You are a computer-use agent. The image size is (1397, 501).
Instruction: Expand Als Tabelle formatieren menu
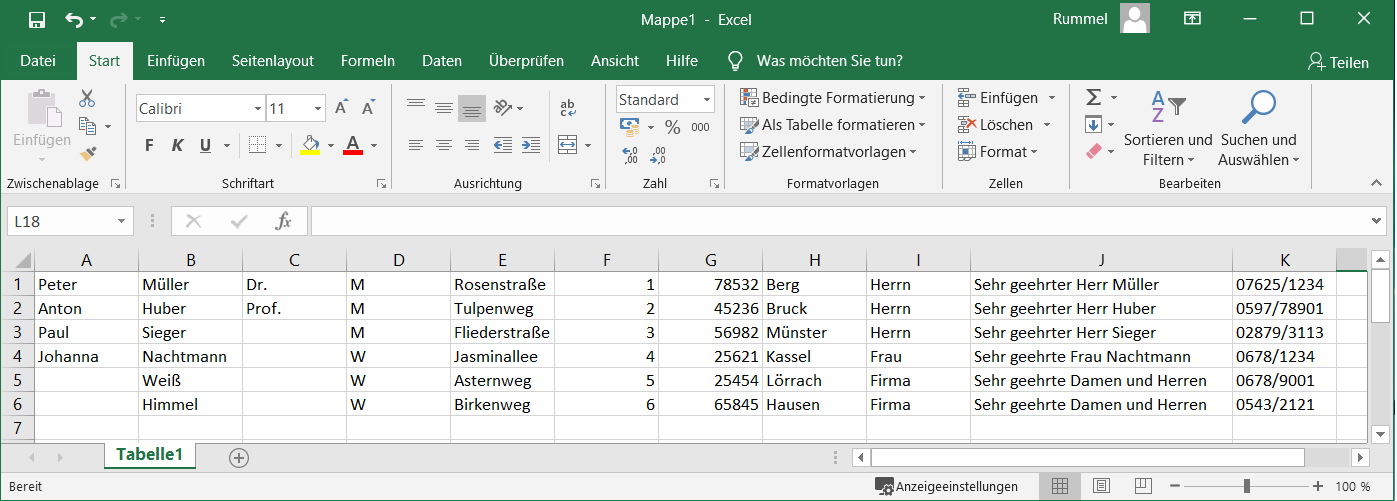832,125
